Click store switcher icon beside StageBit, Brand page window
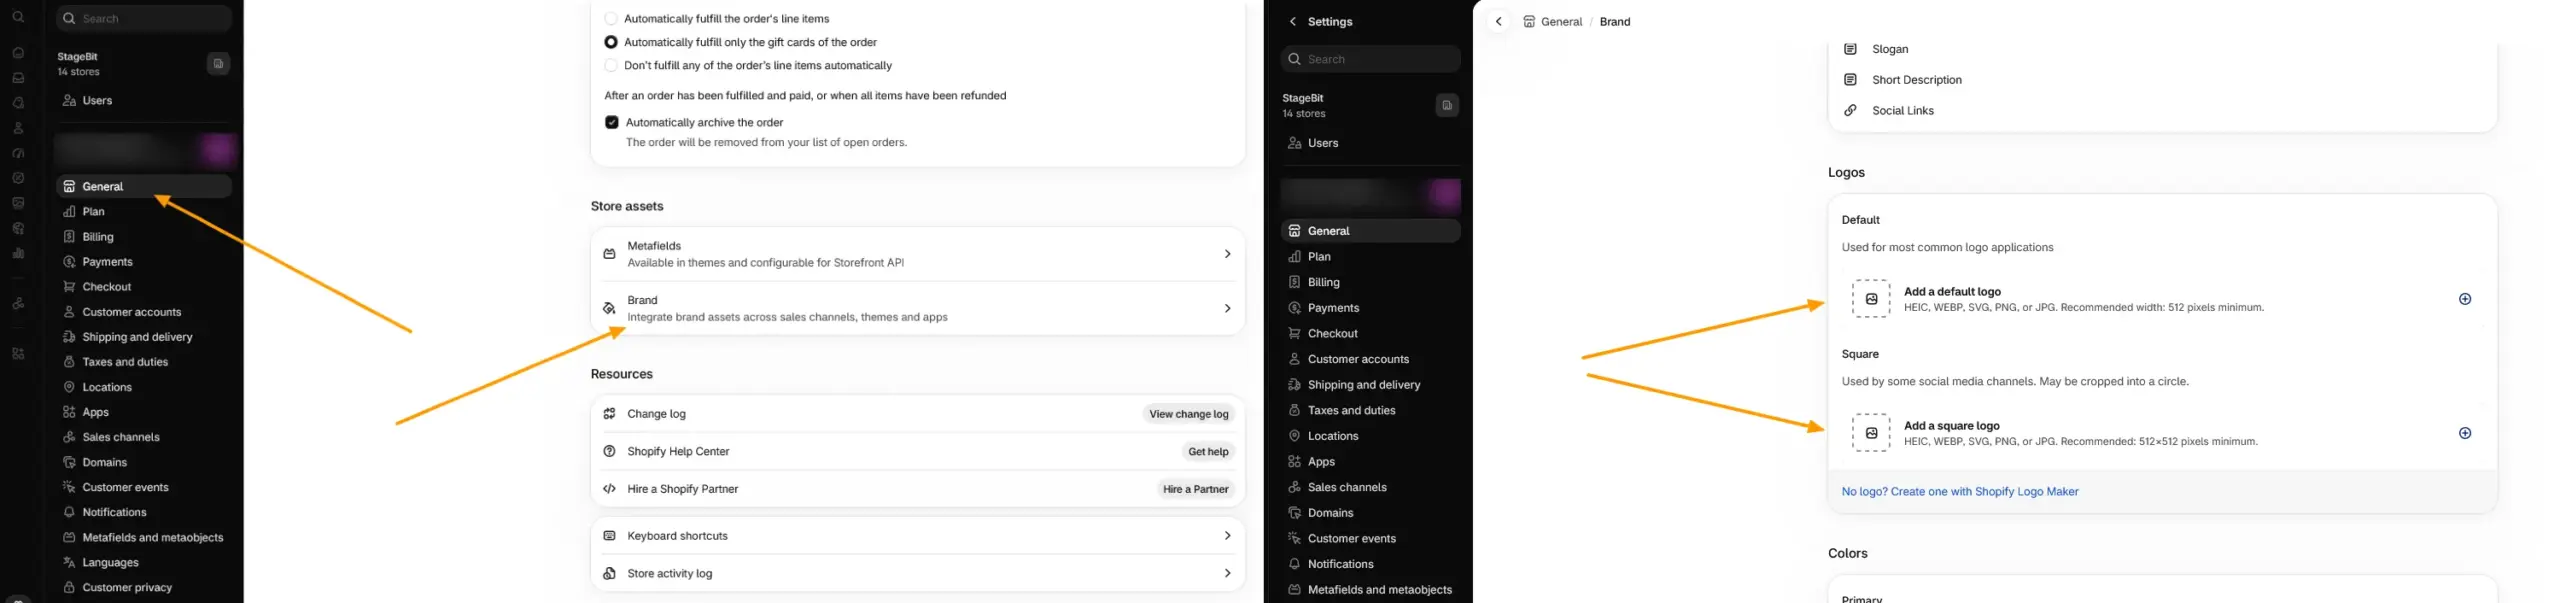The image size is (2560, 603). pos(1447,106)
